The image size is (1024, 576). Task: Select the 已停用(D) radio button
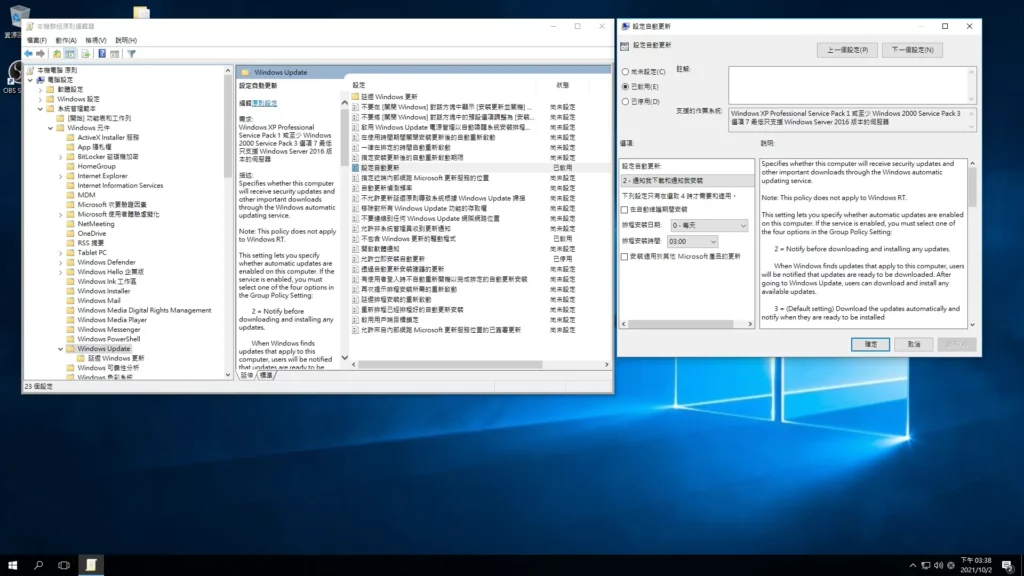(x=626, y=101)
